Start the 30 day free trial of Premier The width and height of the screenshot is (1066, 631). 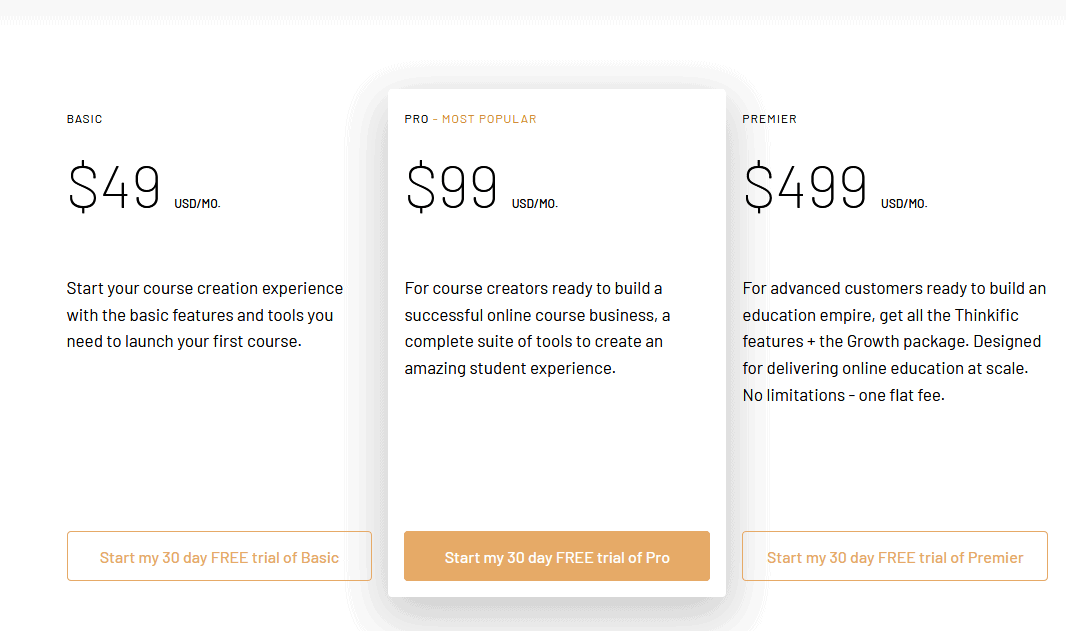895,556
